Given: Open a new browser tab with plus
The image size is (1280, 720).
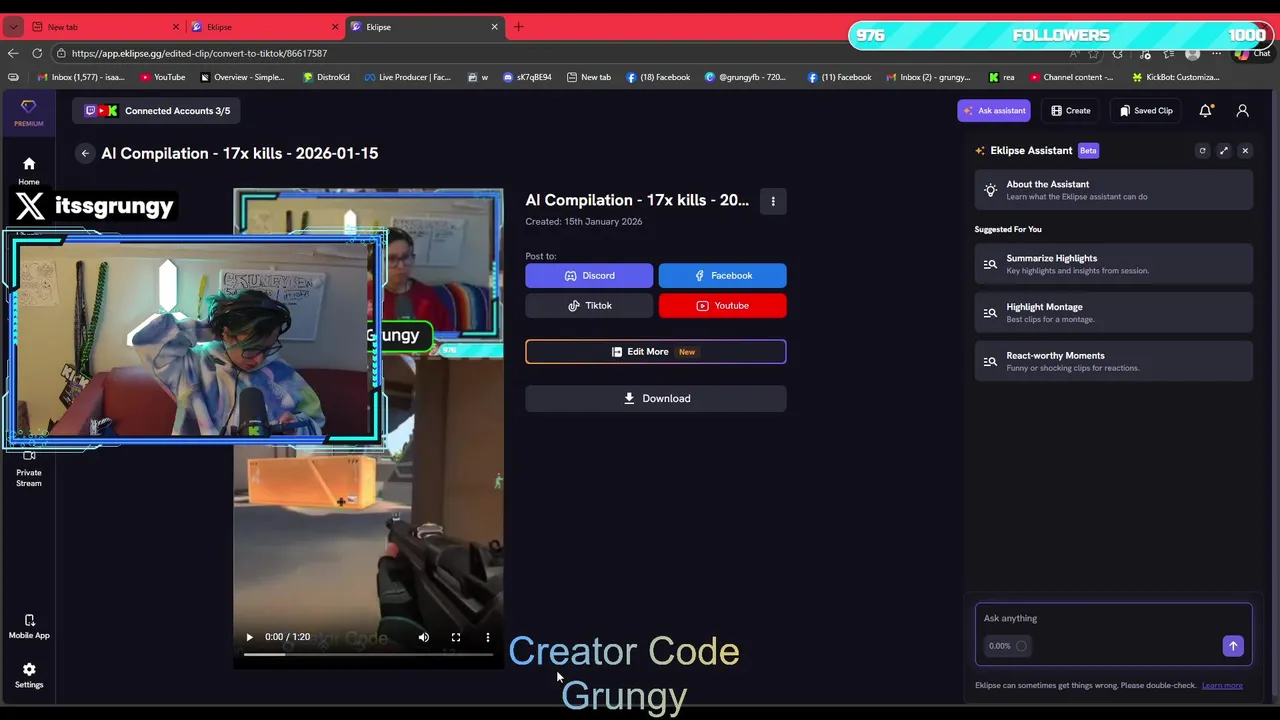Looking at the screenshot, I should (518, 27).
